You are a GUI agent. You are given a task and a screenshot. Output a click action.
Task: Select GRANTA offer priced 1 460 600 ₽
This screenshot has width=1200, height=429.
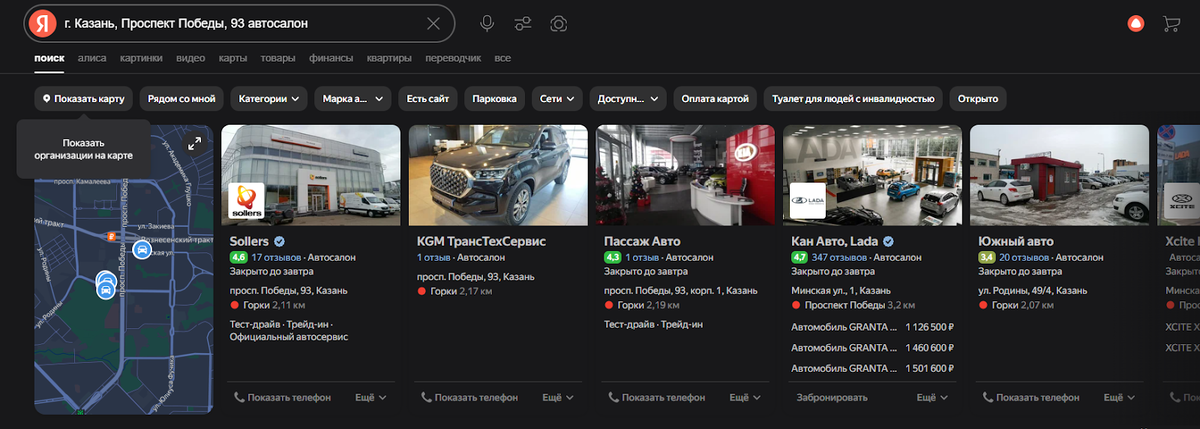click(x=873, y=347)
